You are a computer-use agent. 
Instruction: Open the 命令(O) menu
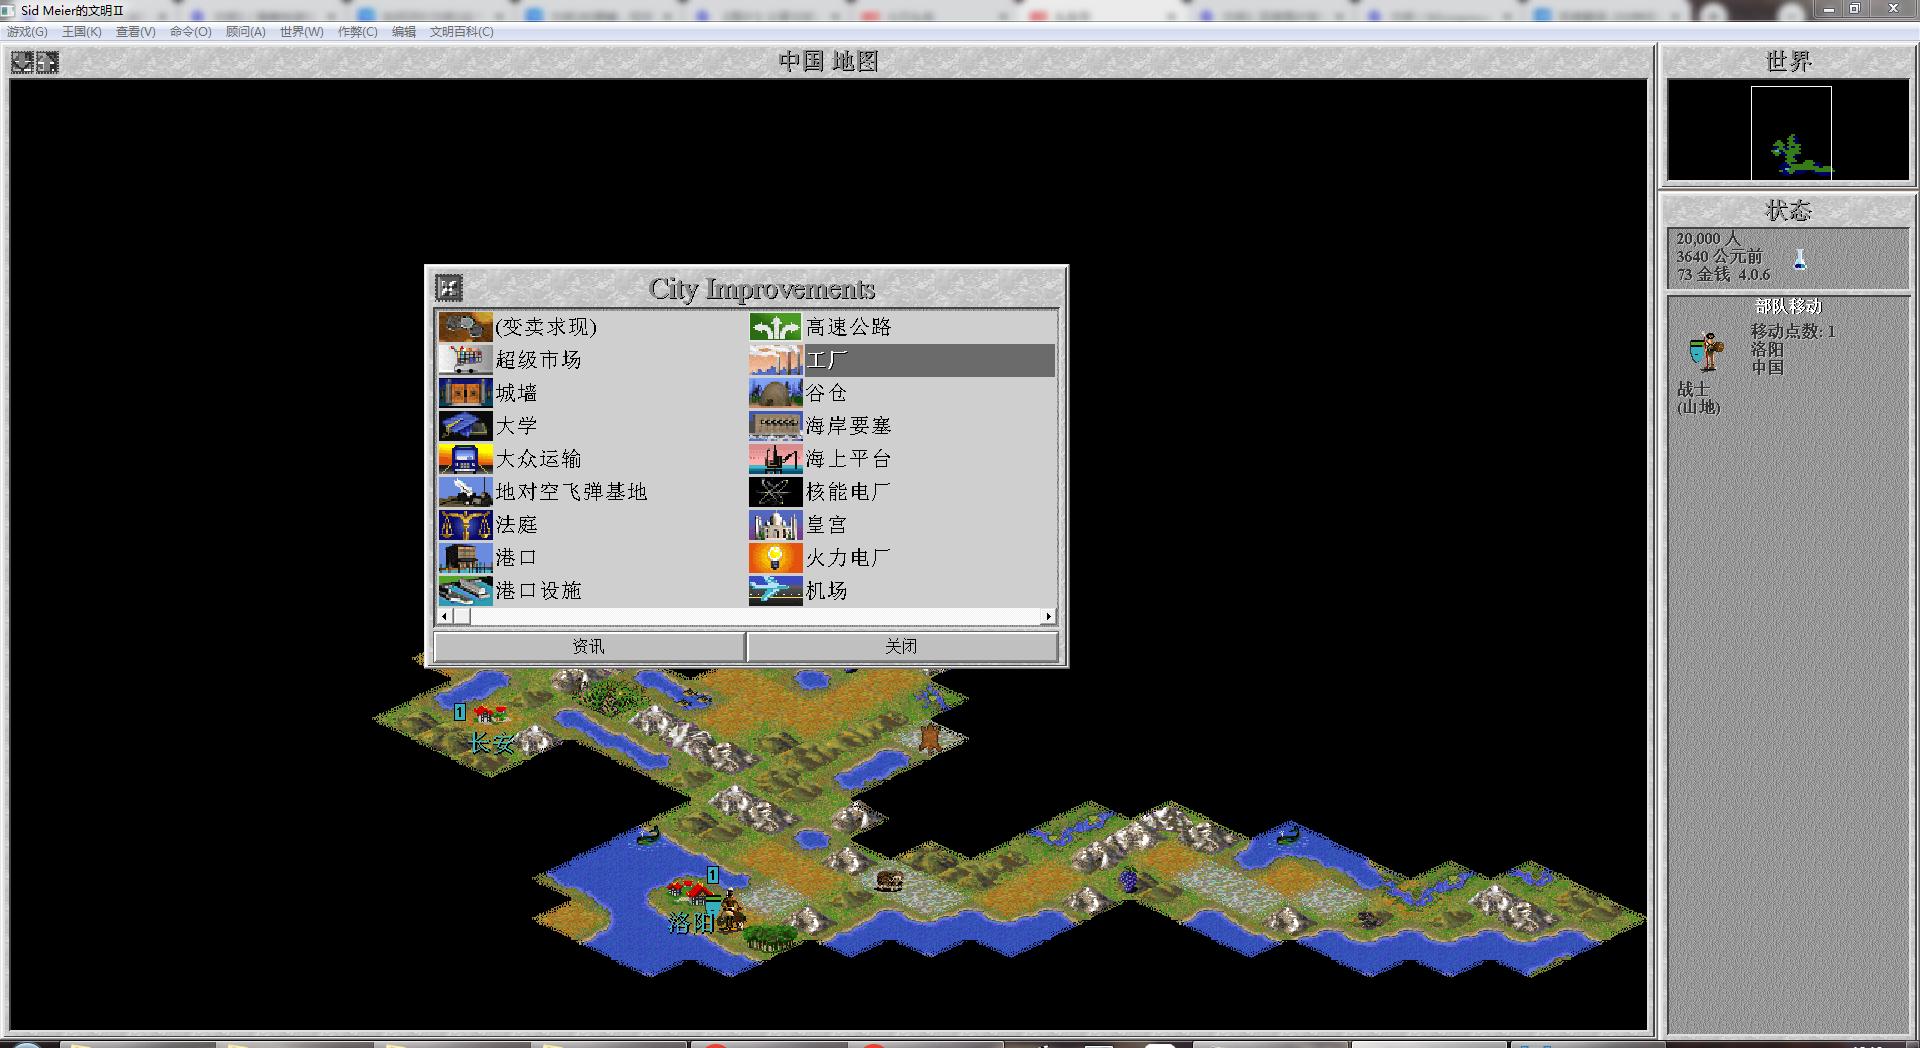191,32
